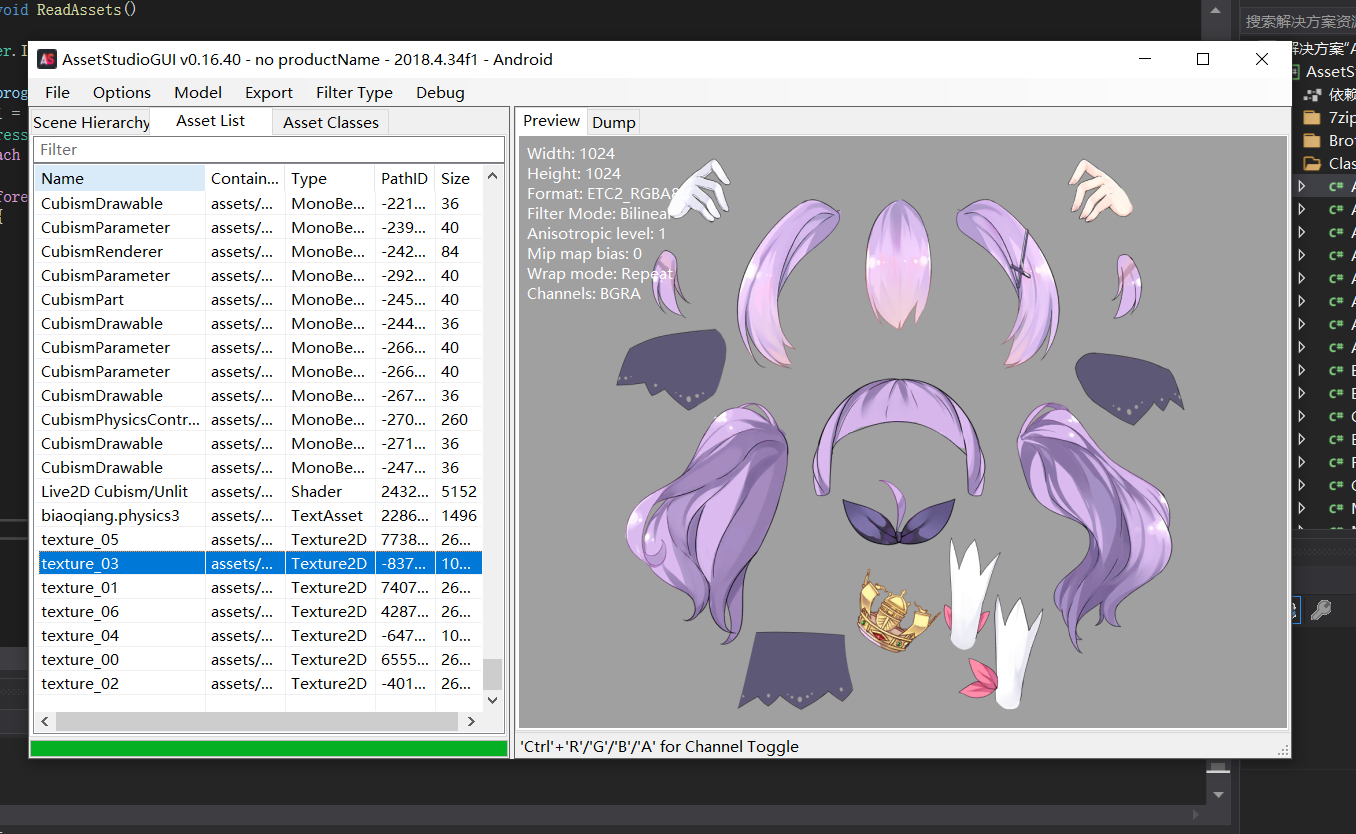Open the Filter Type menu

pyautogui.click(x=354, y=92)
